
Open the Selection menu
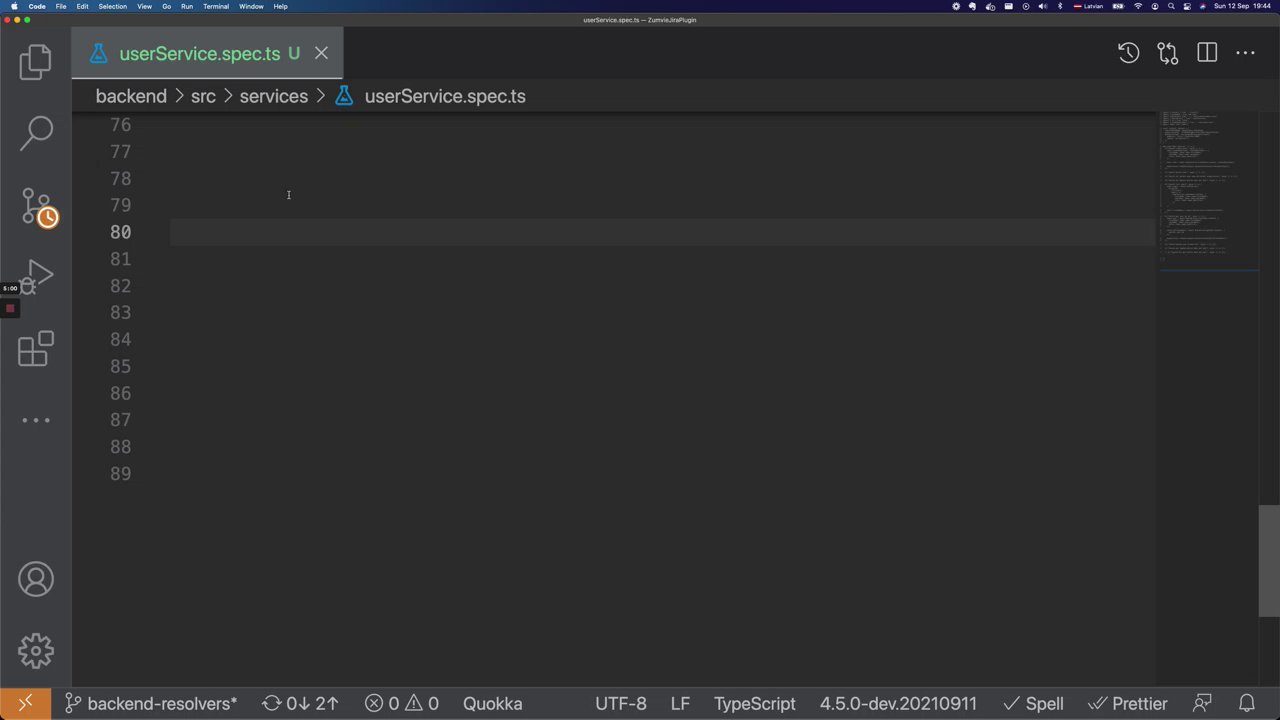(x=113, y=6)
